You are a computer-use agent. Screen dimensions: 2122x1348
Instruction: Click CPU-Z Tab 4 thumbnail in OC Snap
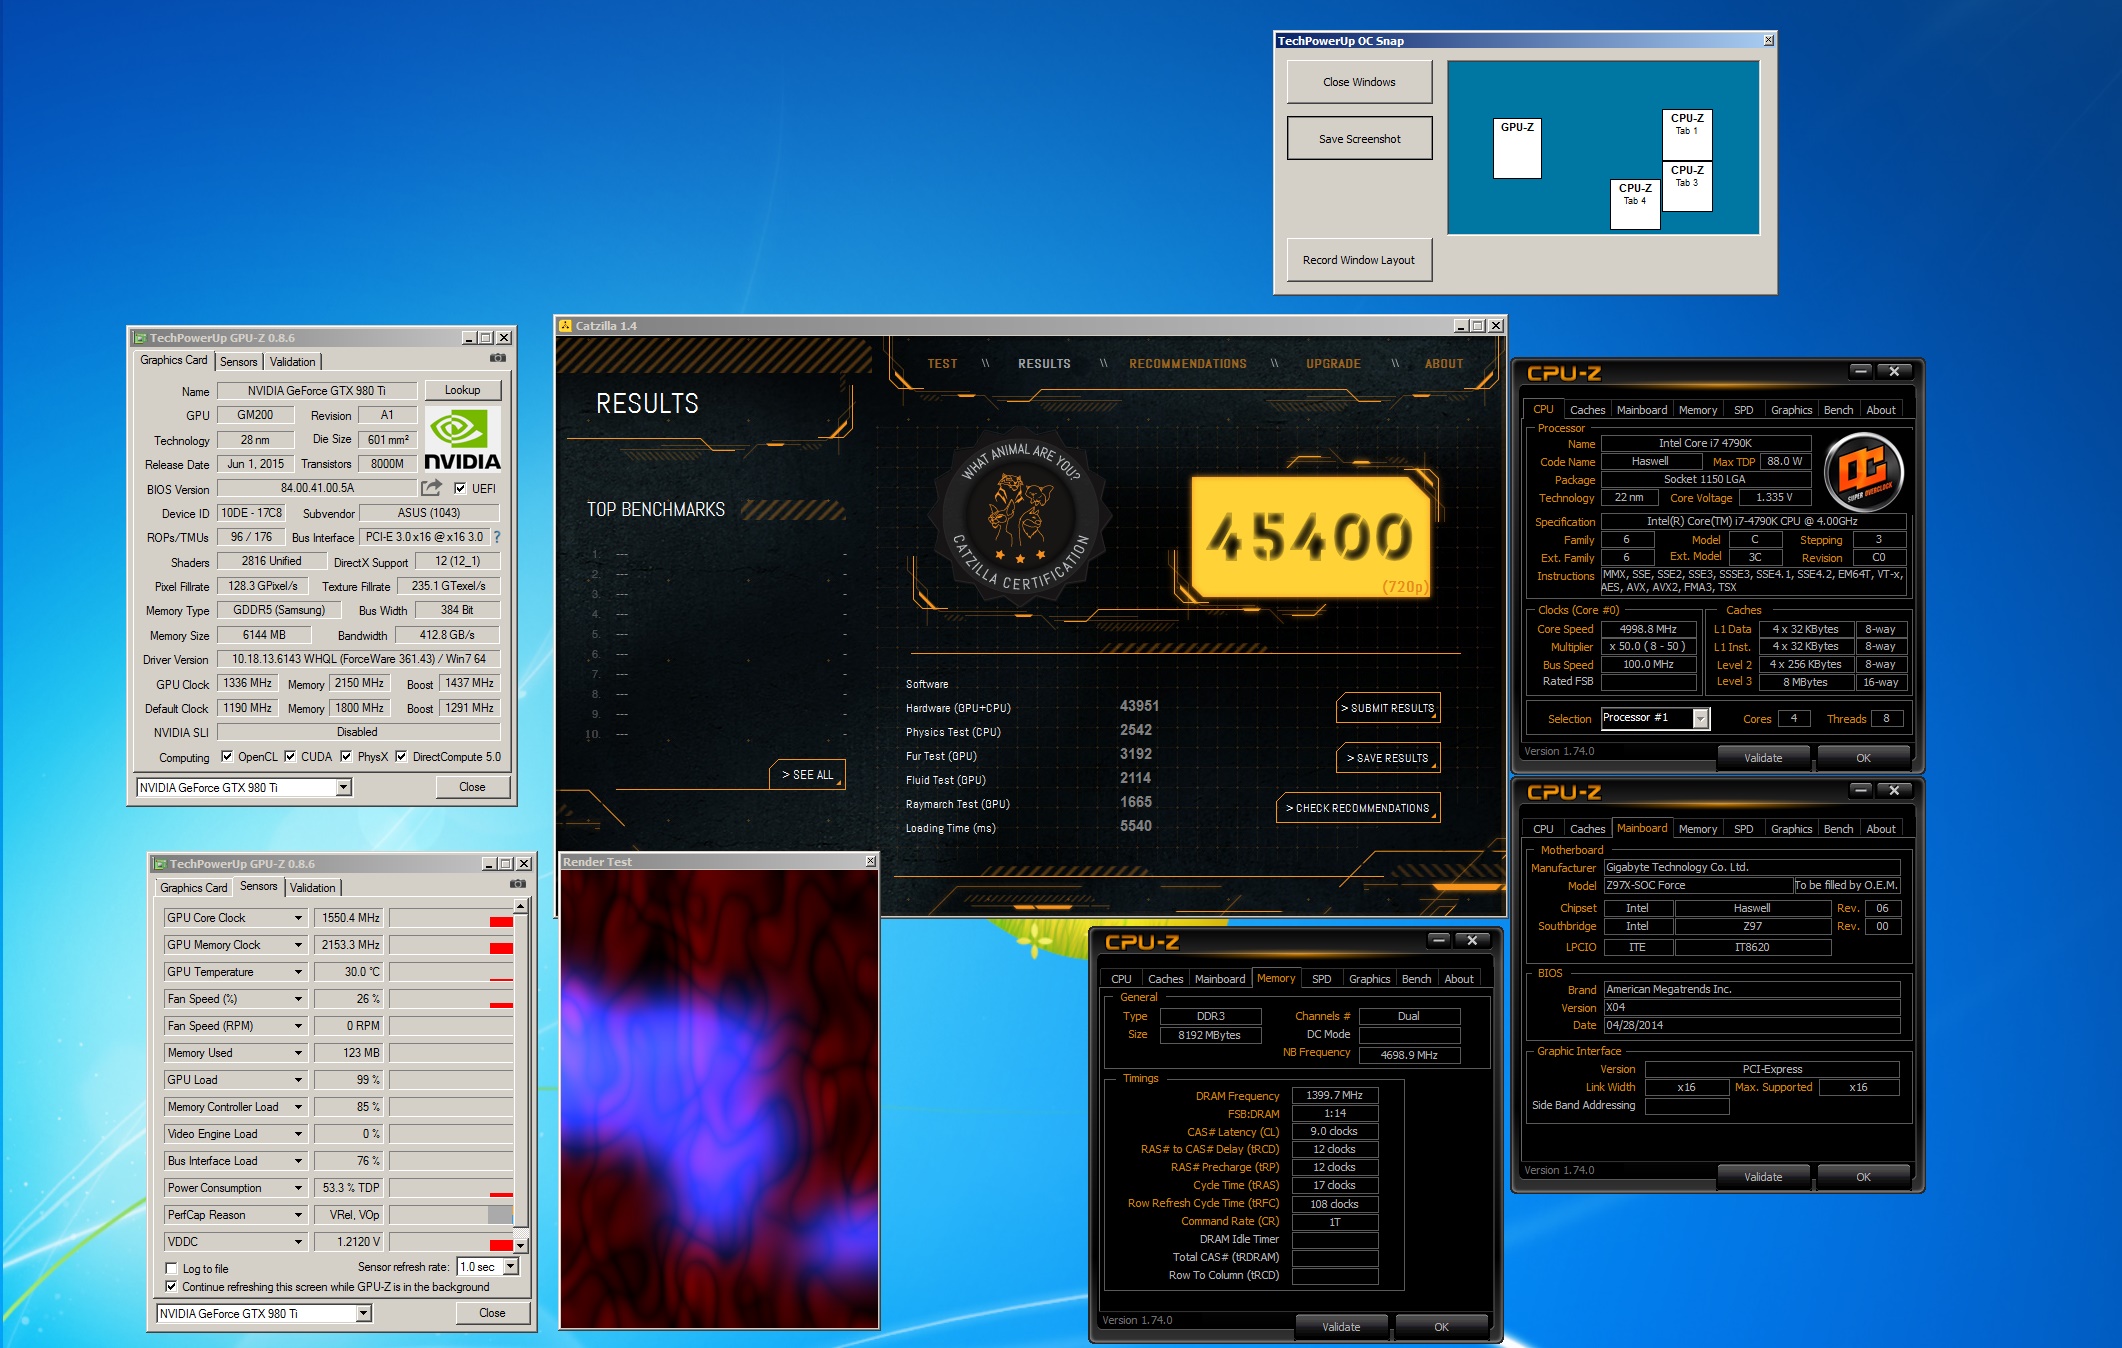1636,204
